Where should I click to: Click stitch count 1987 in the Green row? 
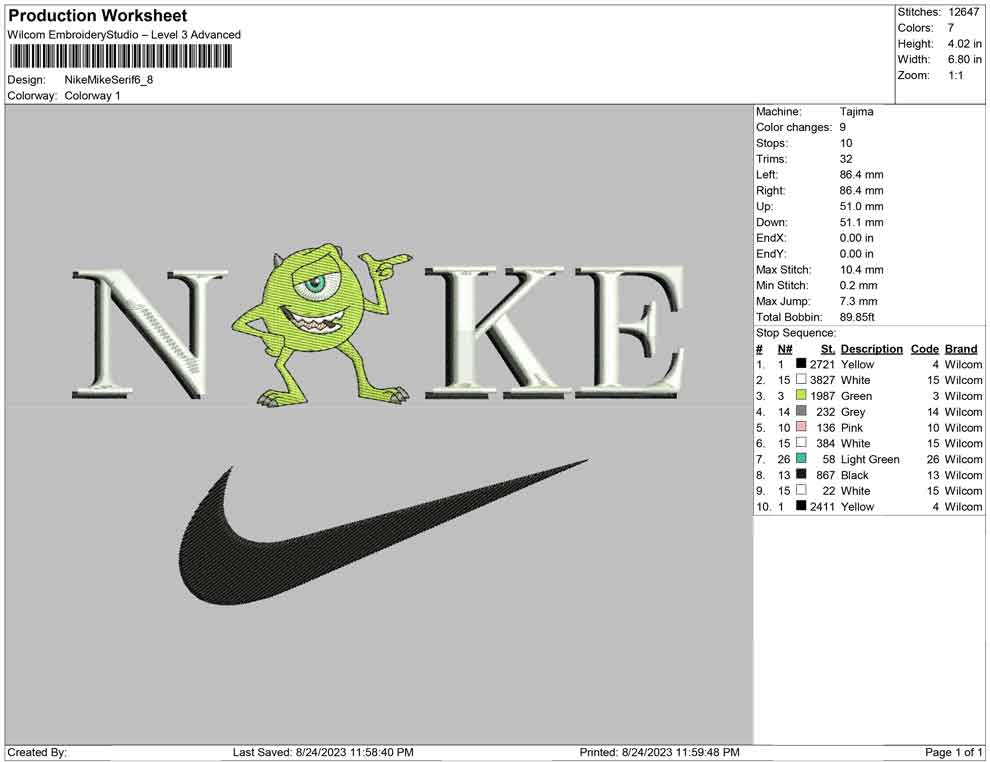pyautogui.click(x=823, y=396)
